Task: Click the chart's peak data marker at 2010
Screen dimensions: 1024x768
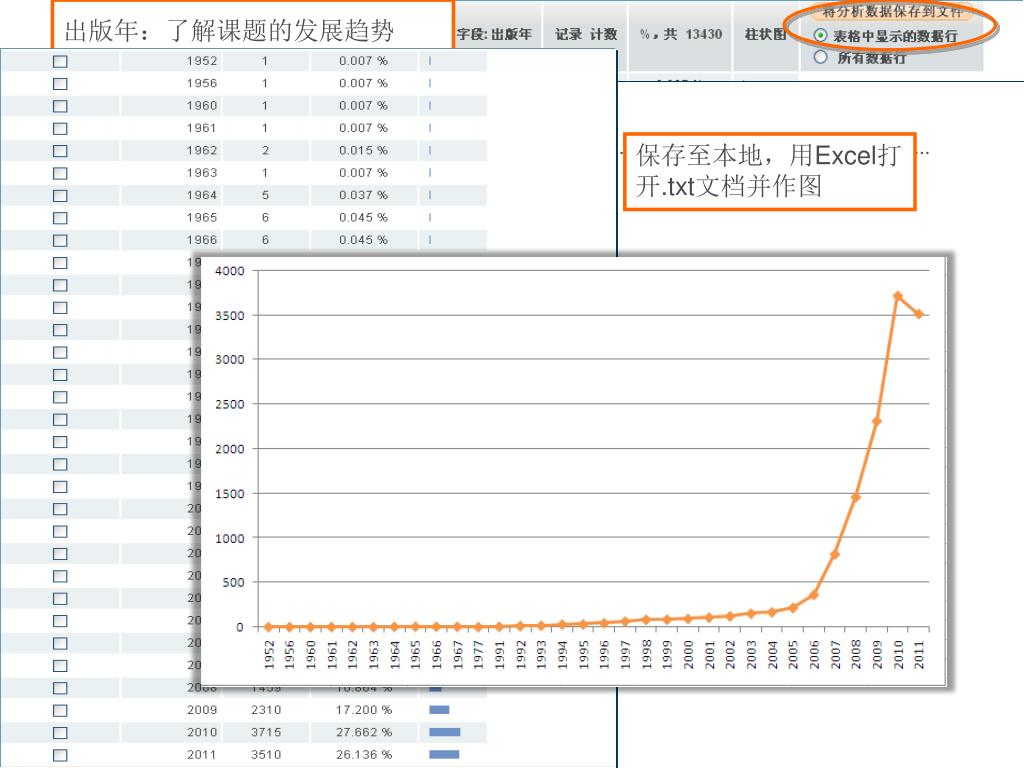Action: point(898,296)
